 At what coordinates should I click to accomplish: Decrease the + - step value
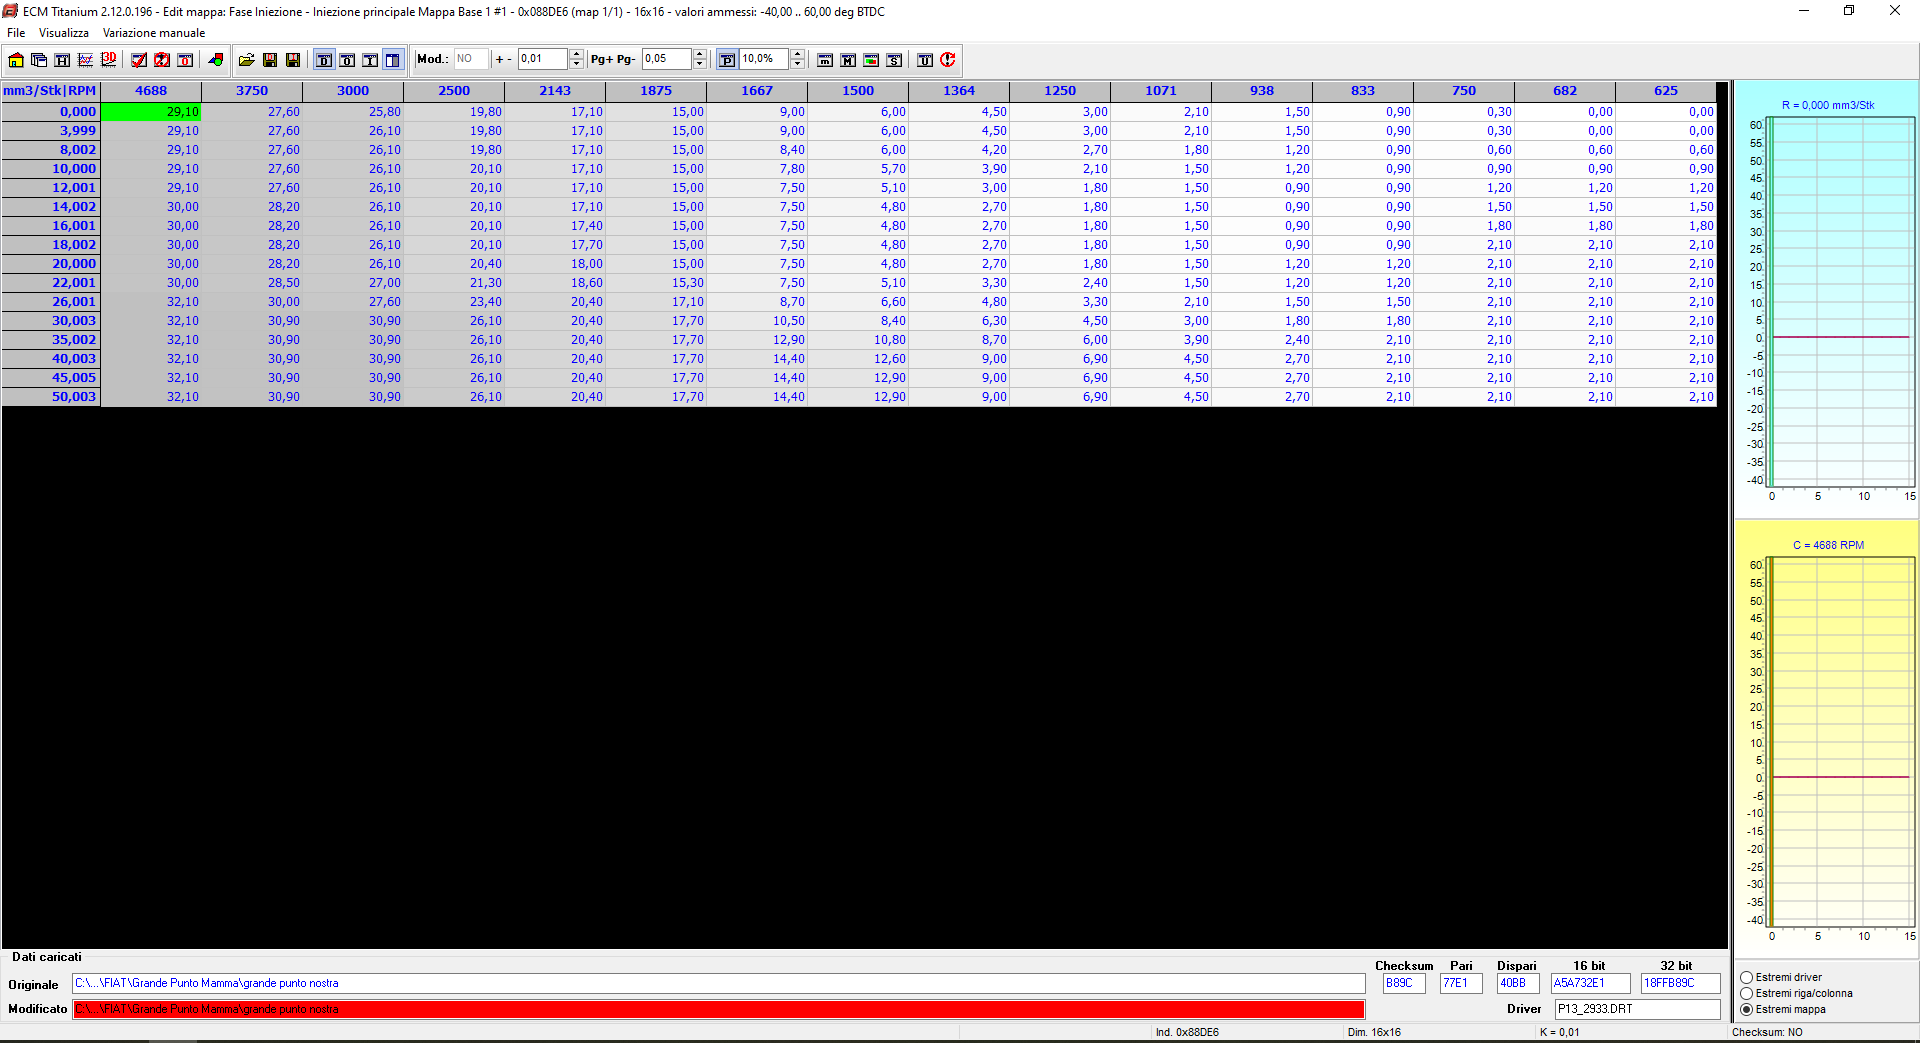click(576, 64)
